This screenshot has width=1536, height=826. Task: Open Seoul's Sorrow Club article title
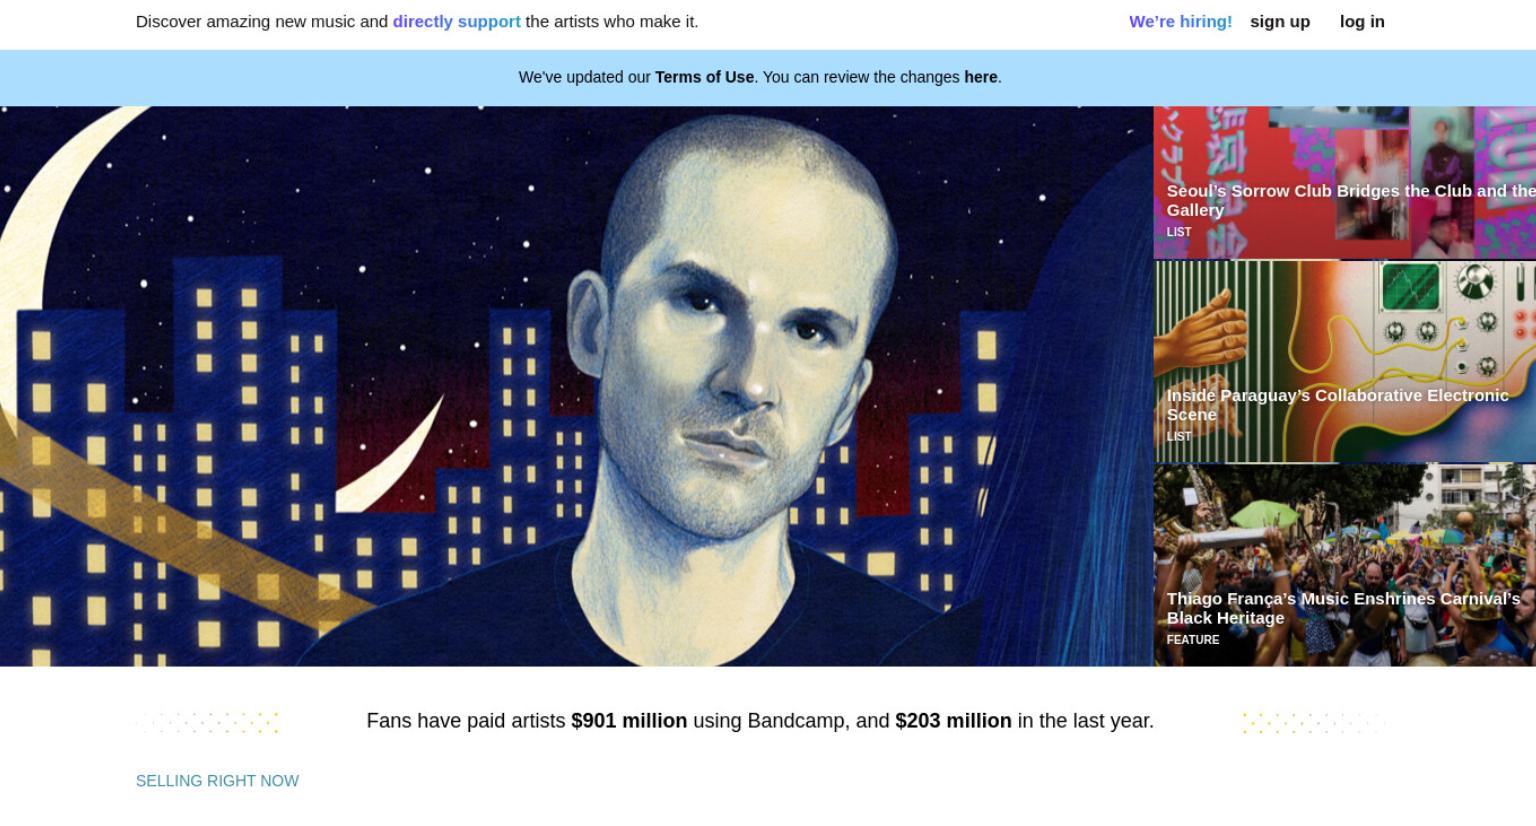pyautogui.click(x=1350, y=200)
